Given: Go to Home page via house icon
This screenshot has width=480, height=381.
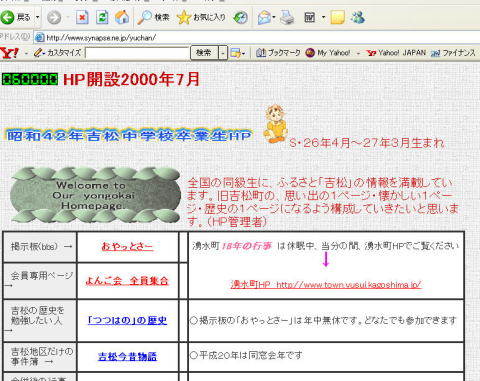Looking at the screenshot, I should tap(122, 17).
